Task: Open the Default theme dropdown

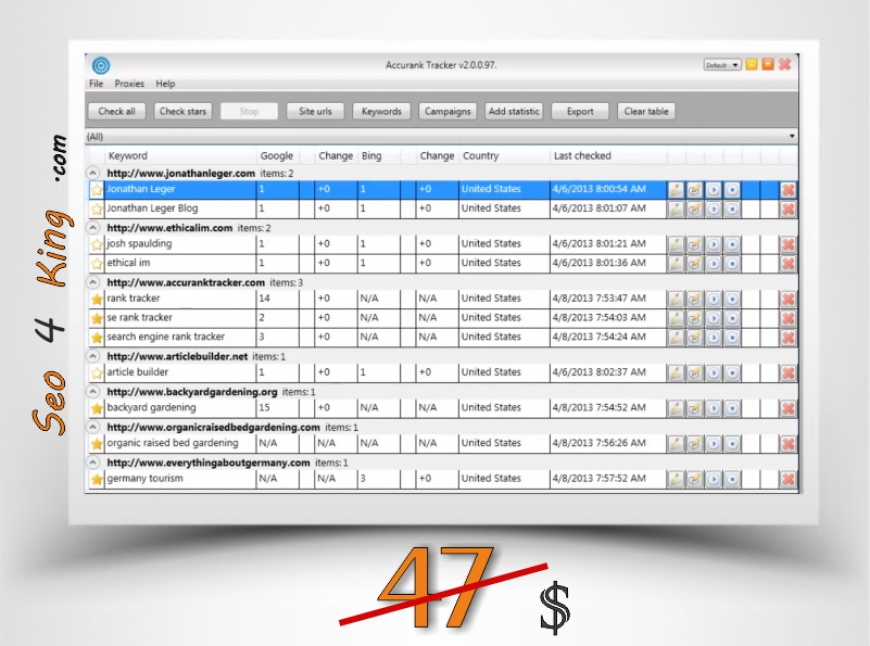Action: (722, 65)
